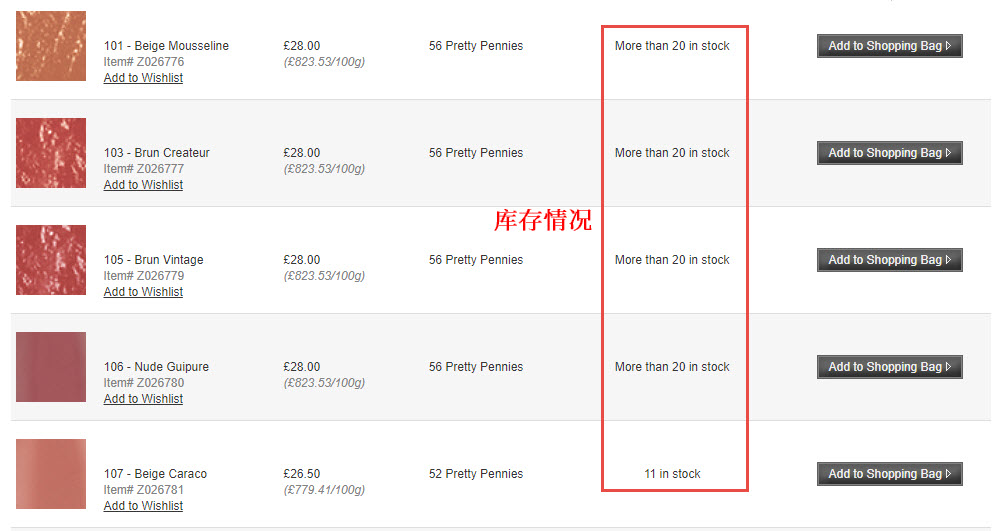Add Nude Guipure to shopping bag
The width and height of the screenshot is (997, 531).
[890, 367]
